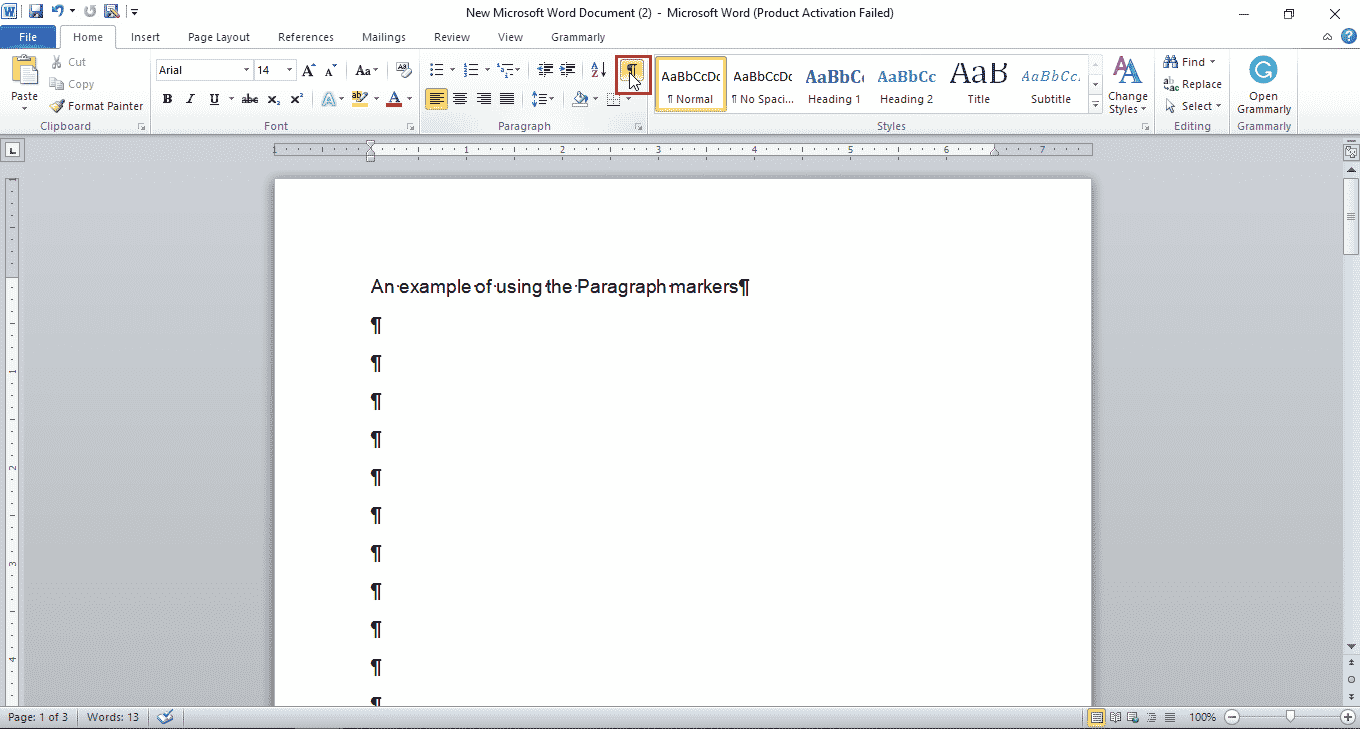Image resolution: width=1360 pixels, height=729 pixels.
Task: Switch to the Page Layout tab
Action: pos(219,37)
